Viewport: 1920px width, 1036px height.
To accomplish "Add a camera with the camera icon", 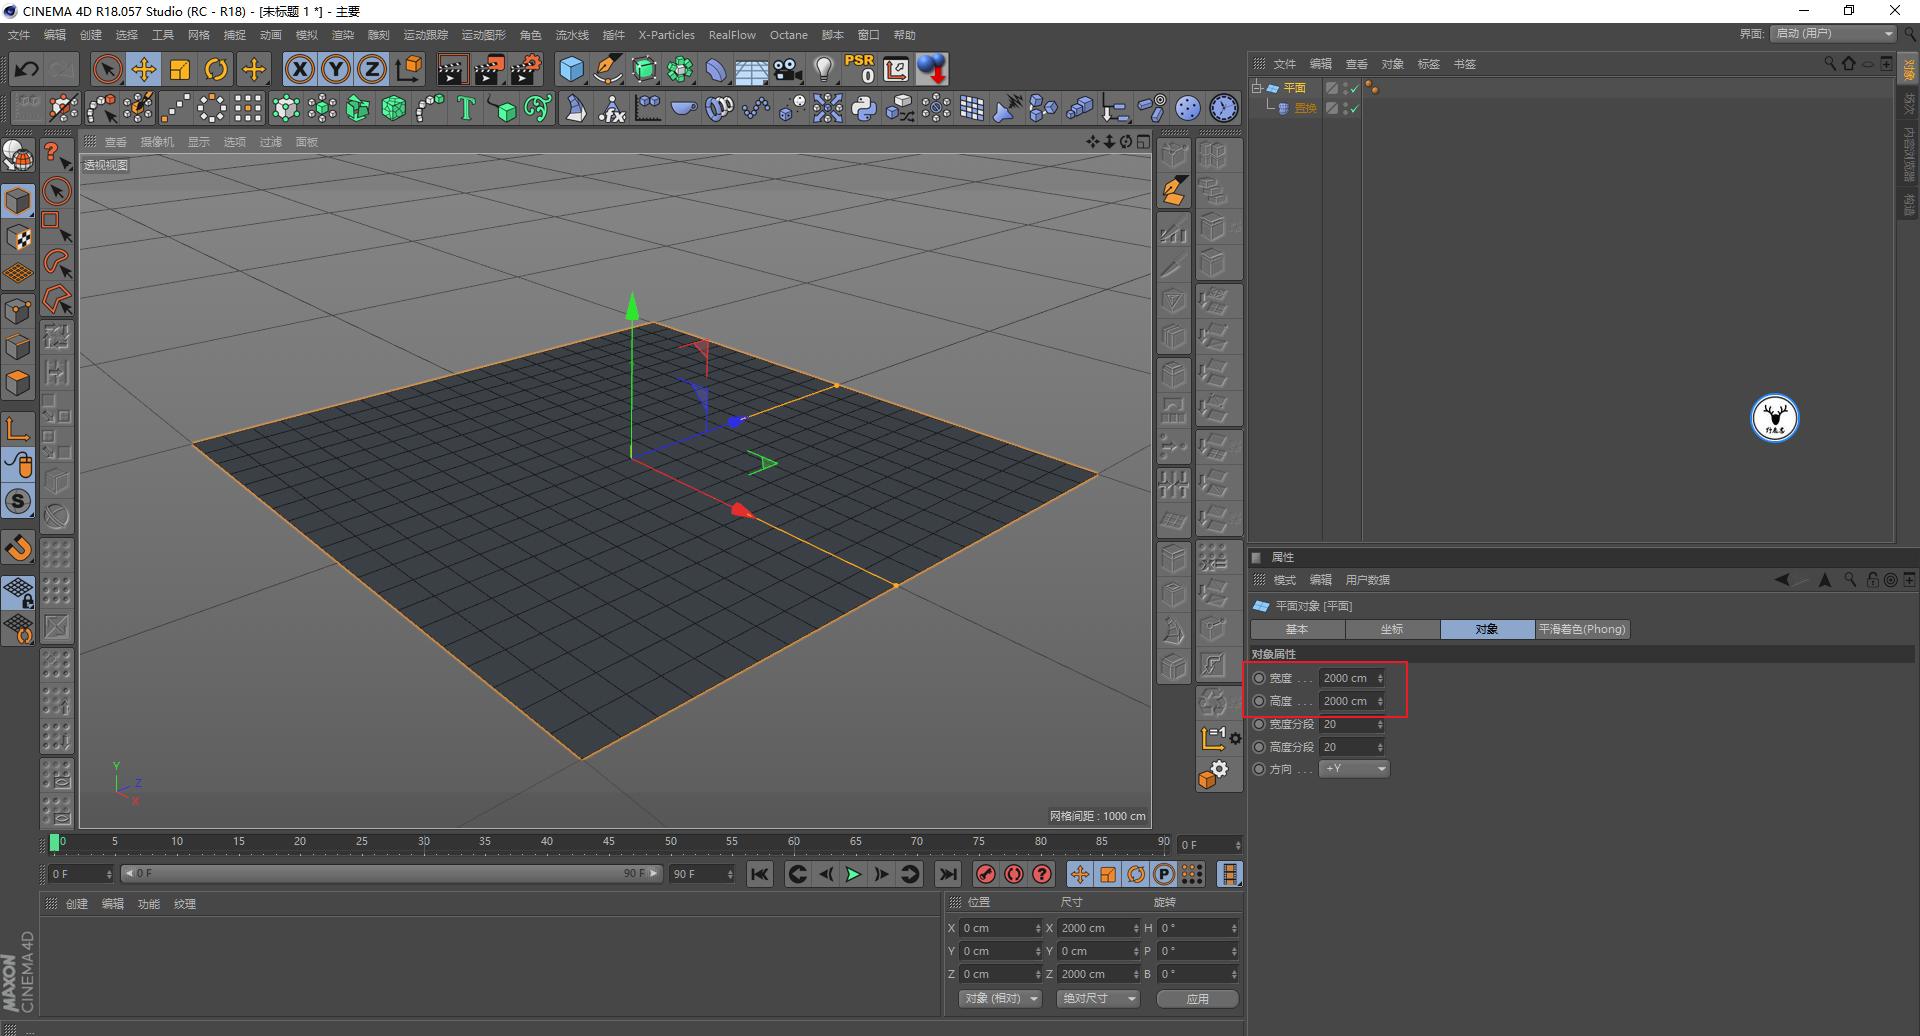I will (788, 69).
